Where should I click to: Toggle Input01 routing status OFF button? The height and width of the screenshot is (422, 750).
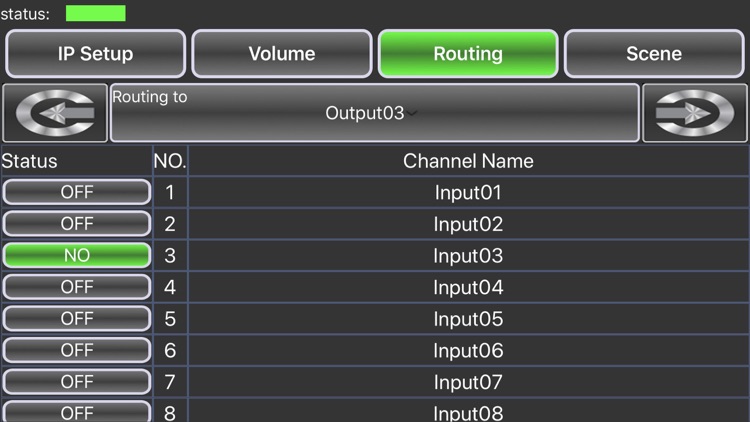click(x=77, y=192)
